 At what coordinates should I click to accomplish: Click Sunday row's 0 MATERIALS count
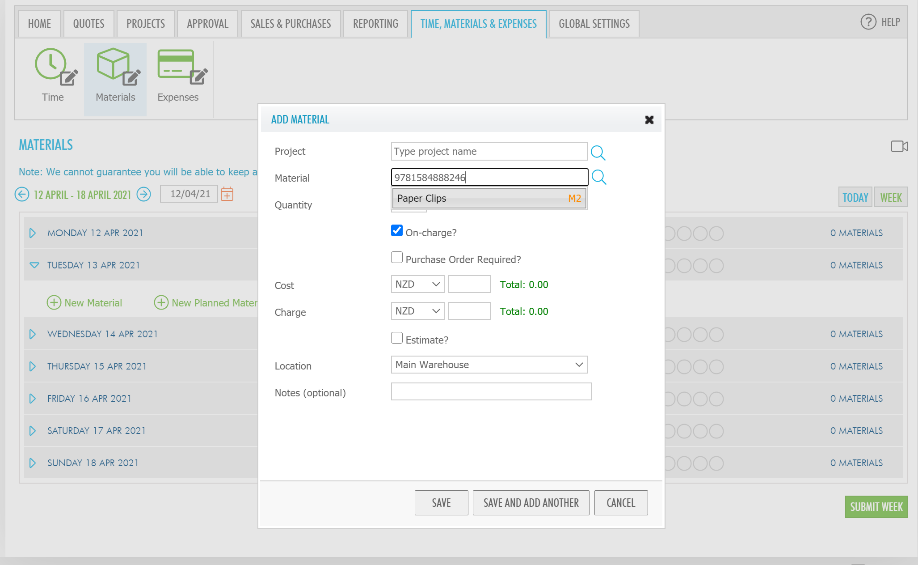(x=856, y=463)
